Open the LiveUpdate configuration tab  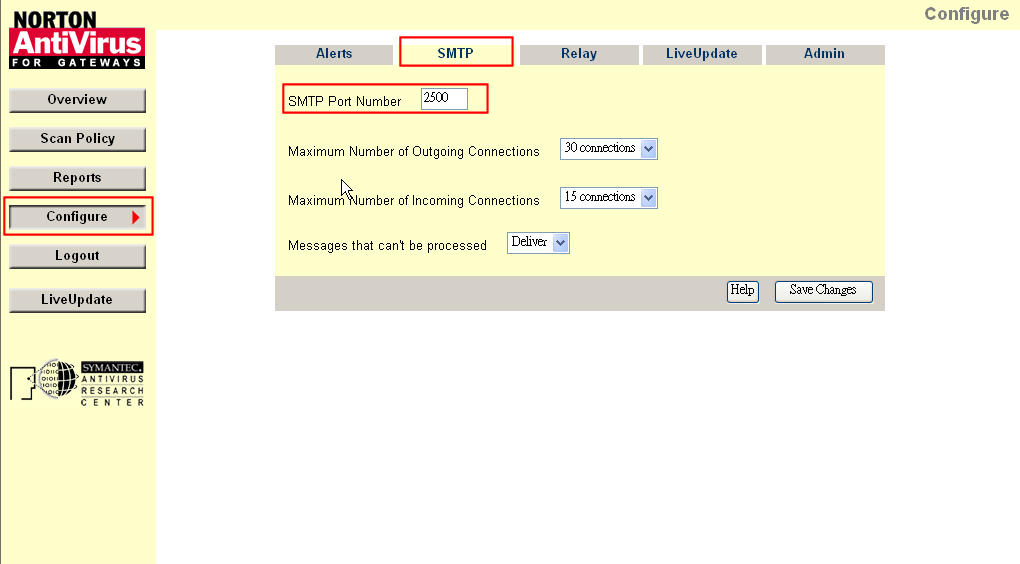point(702,54)
